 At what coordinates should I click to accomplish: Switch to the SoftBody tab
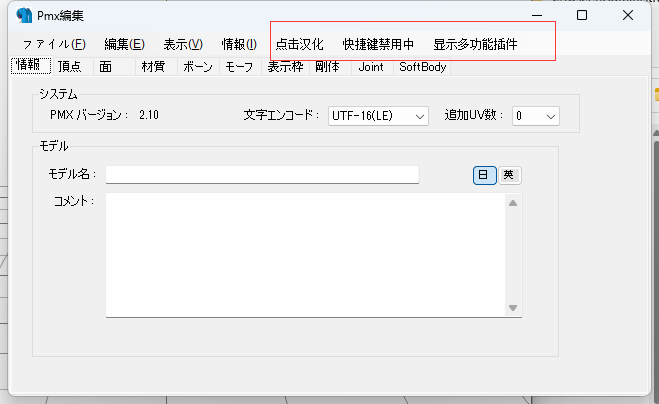(422, 67)
